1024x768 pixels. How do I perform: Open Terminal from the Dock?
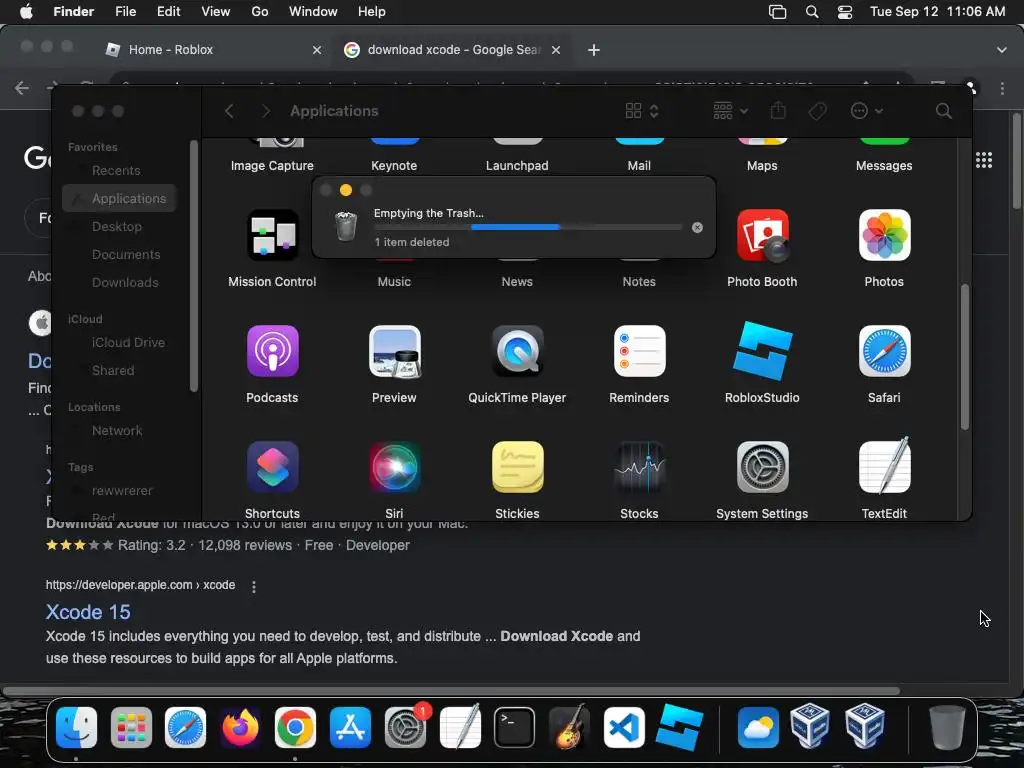pos(515,727)
